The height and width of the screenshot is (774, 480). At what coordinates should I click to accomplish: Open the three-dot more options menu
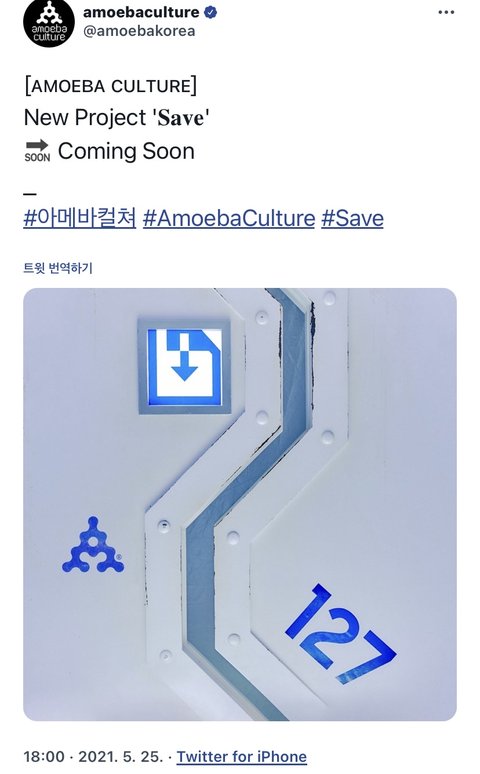point(446,12)
